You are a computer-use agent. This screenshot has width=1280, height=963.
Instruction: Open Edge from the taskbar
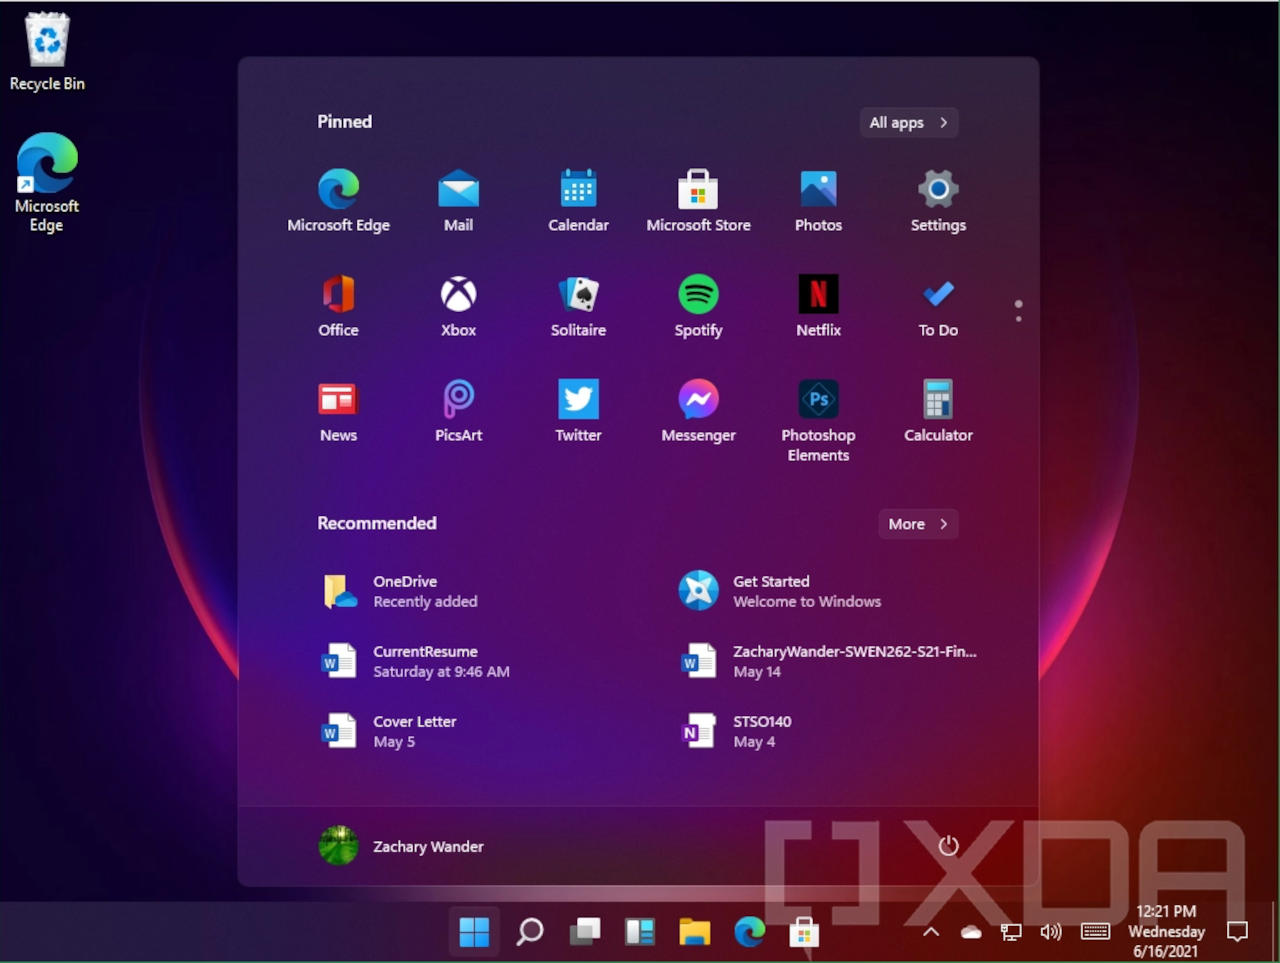[749, 932]
